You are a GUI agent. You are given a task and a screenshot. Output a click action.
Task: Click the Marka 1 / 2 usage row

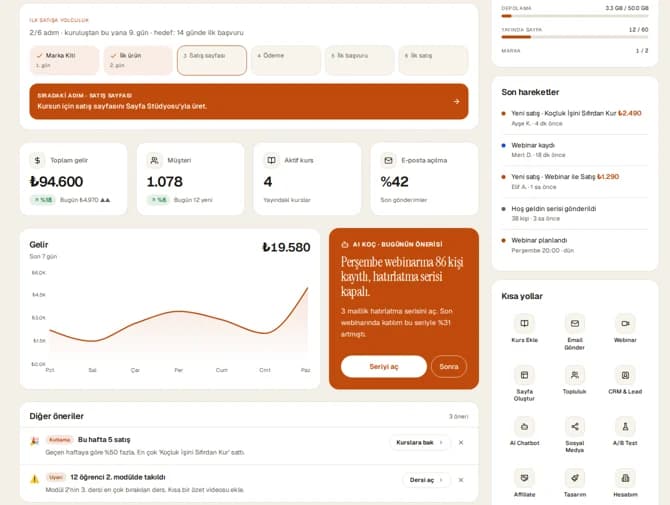(575, 50)
